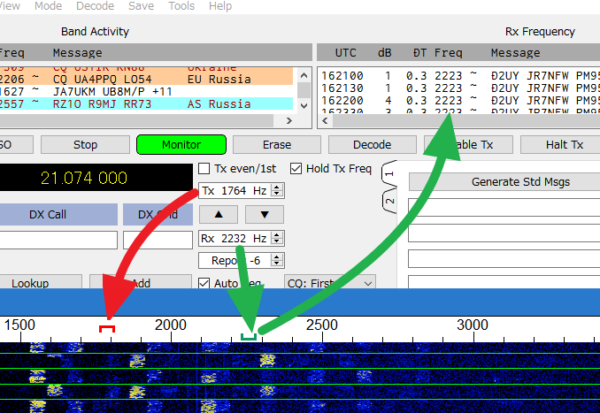Click Generate Std Msgs button
This screenshot has width=600, height=413.
520,182
